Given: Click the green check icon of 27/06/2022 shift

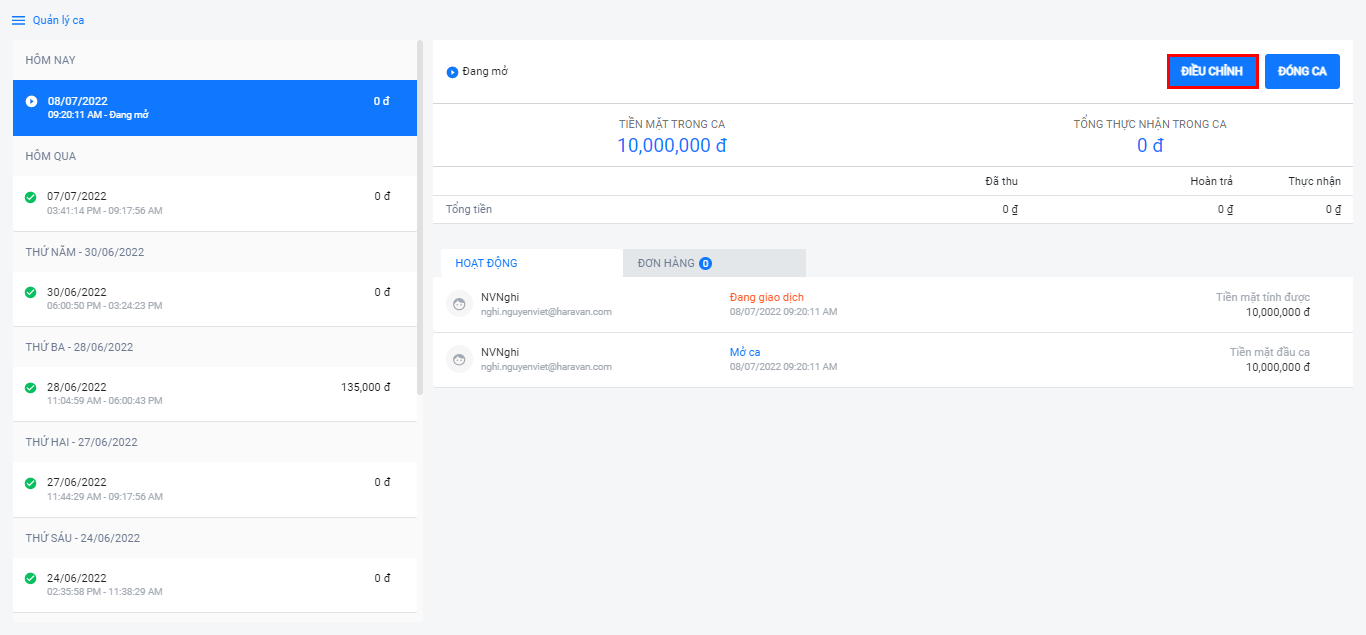Looking at the screenshot, I should (31, 483).
